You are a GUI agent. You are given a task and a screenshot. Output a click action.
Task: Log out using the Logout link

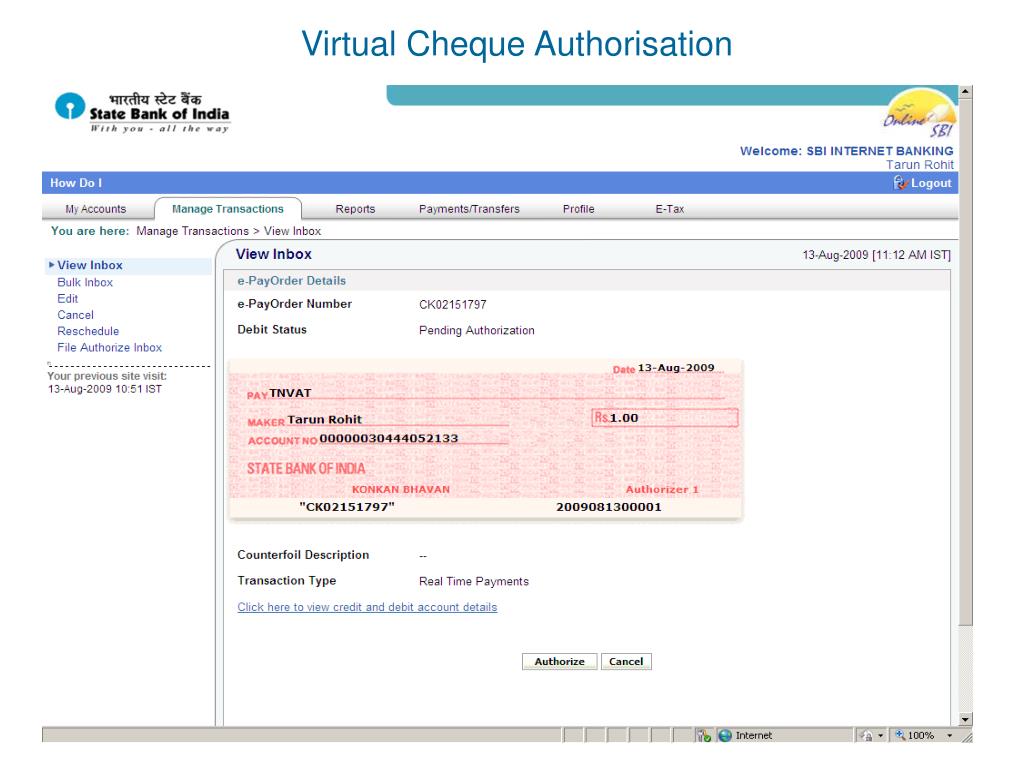coord(931,183)
